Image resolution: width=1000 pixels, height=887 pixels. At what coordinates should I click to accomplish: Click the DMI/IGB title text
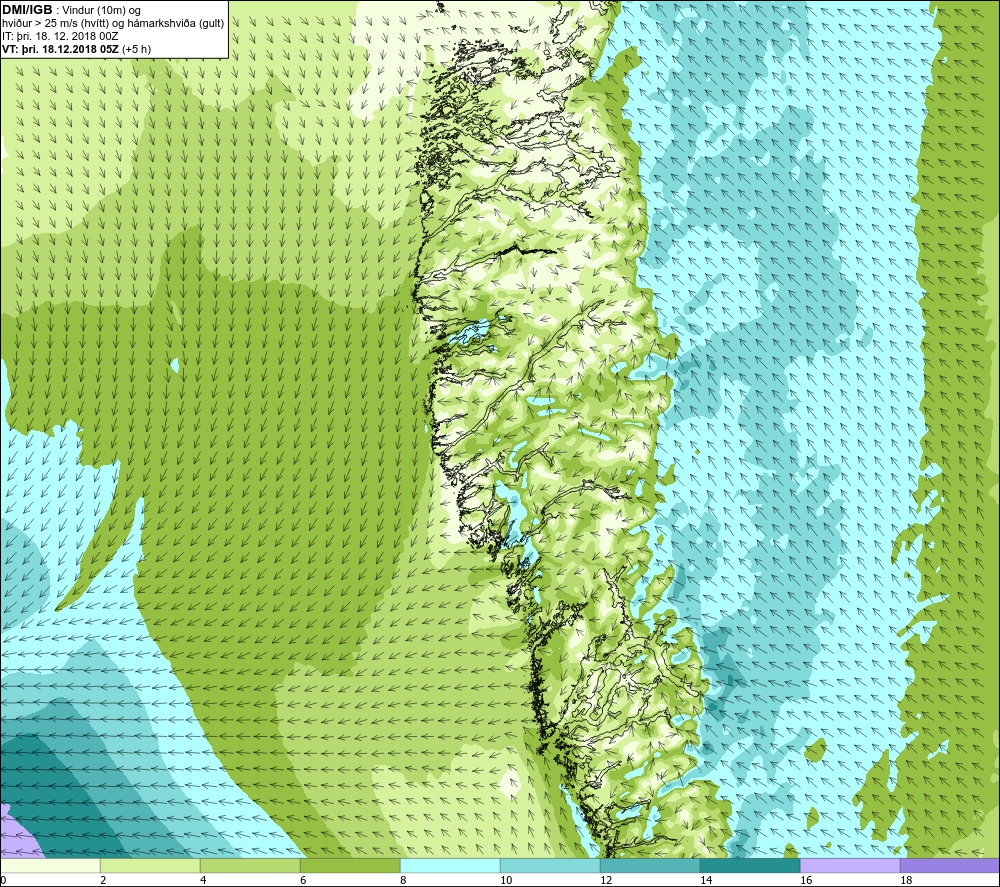coord(27,10)
